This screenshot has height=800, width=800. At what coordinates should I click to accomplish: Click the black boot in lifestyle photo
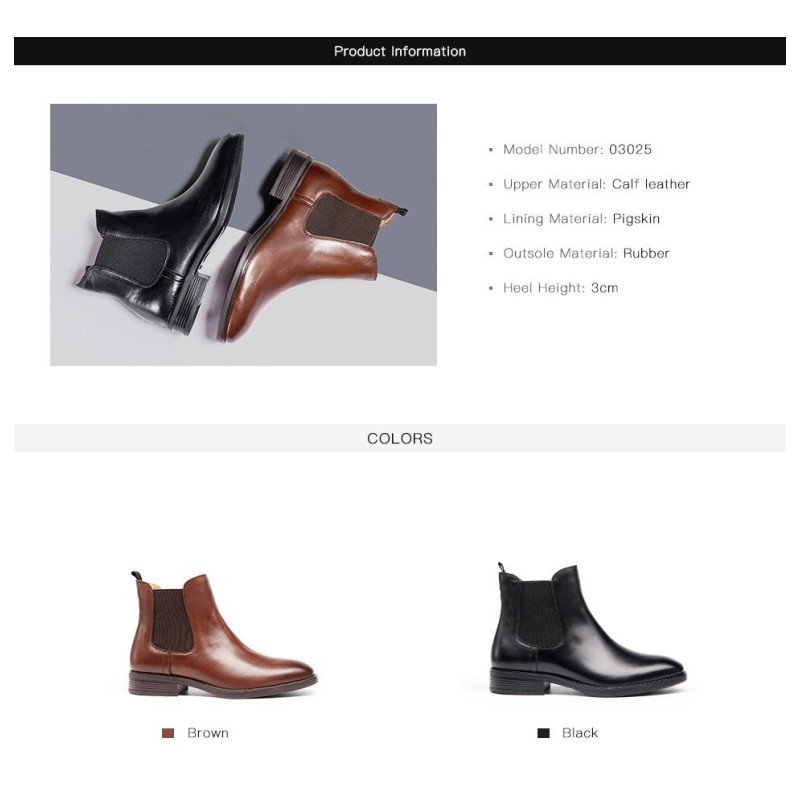[x=161, y=235]
